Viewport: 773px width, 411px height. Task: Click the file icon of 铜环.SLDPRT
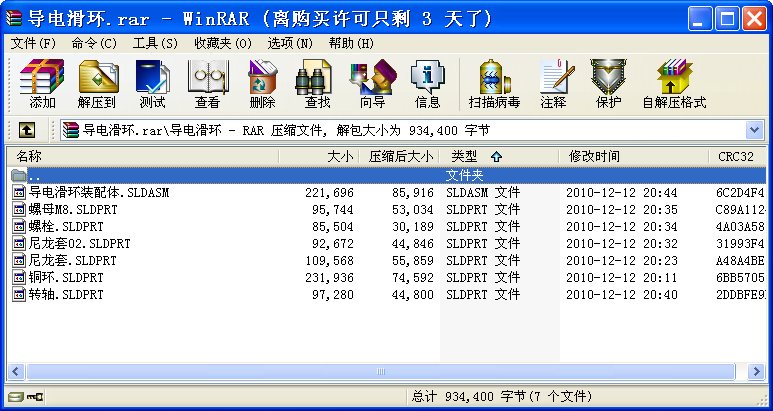[x=19, y=277]
